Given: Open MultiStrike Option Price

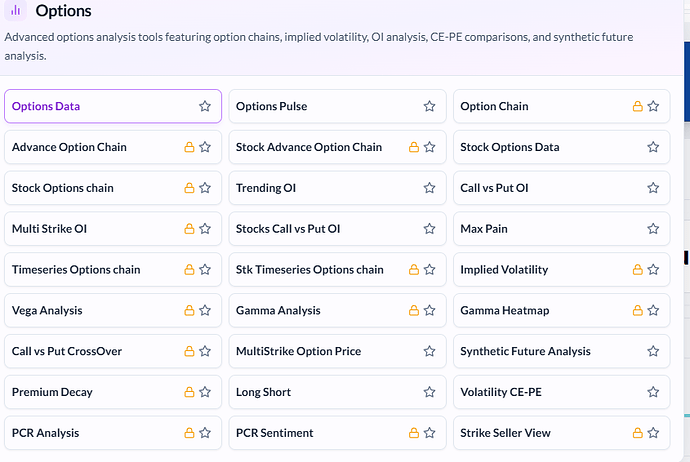Looking at the screenshot, I should click(298, 351).
